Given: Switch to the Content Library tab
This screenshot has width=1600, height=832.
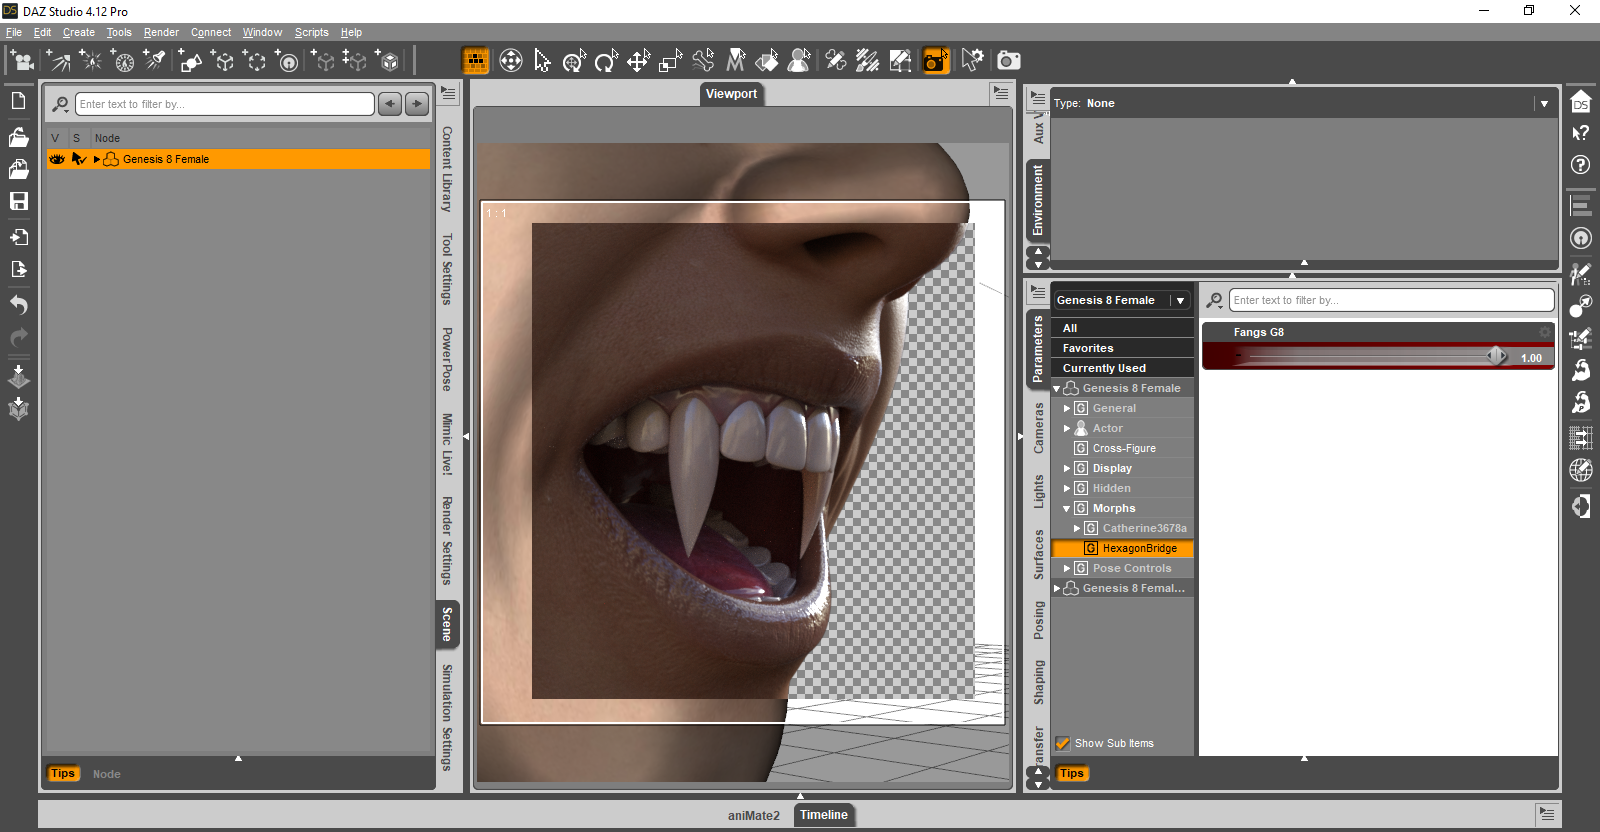Looking at the screenshot, I should coord(447,169).
